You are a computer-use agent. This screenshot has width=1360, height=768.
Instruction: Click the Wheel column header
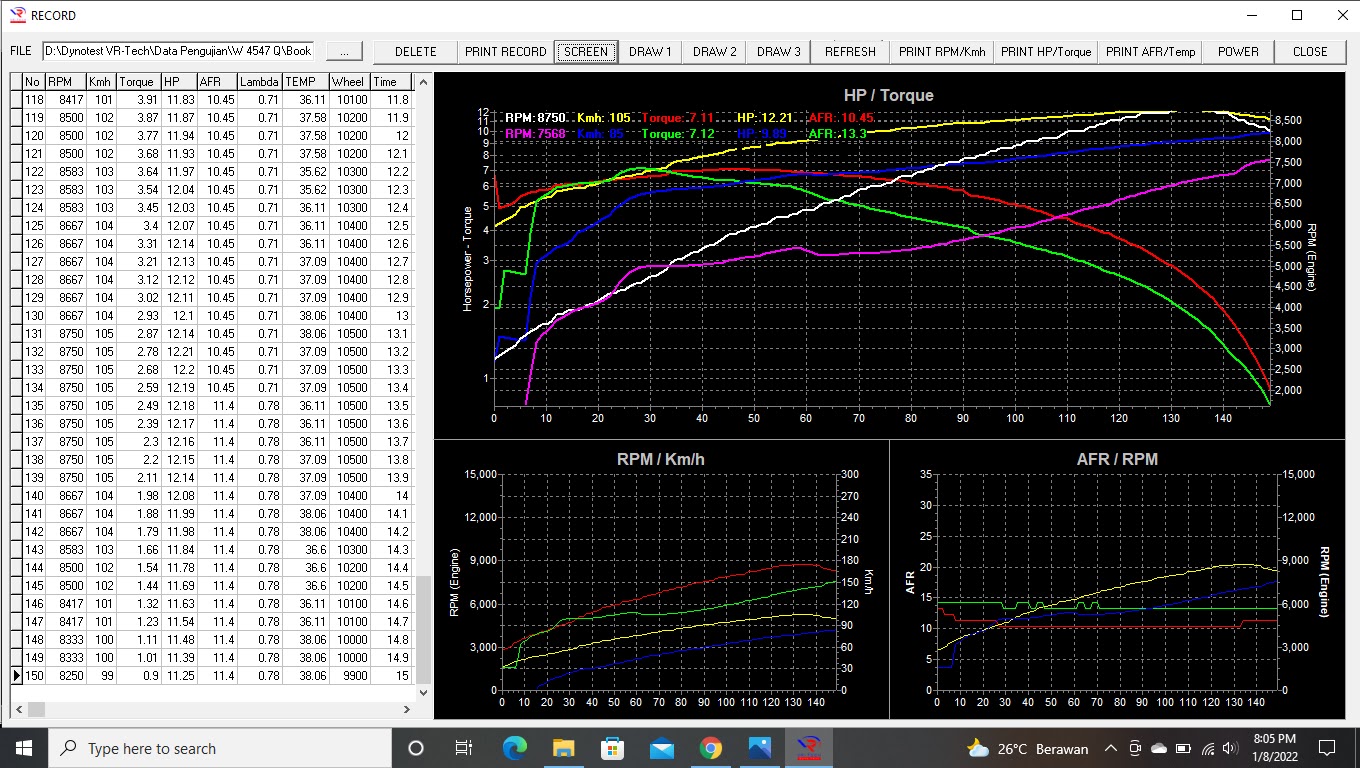click(x=349, y=82)
